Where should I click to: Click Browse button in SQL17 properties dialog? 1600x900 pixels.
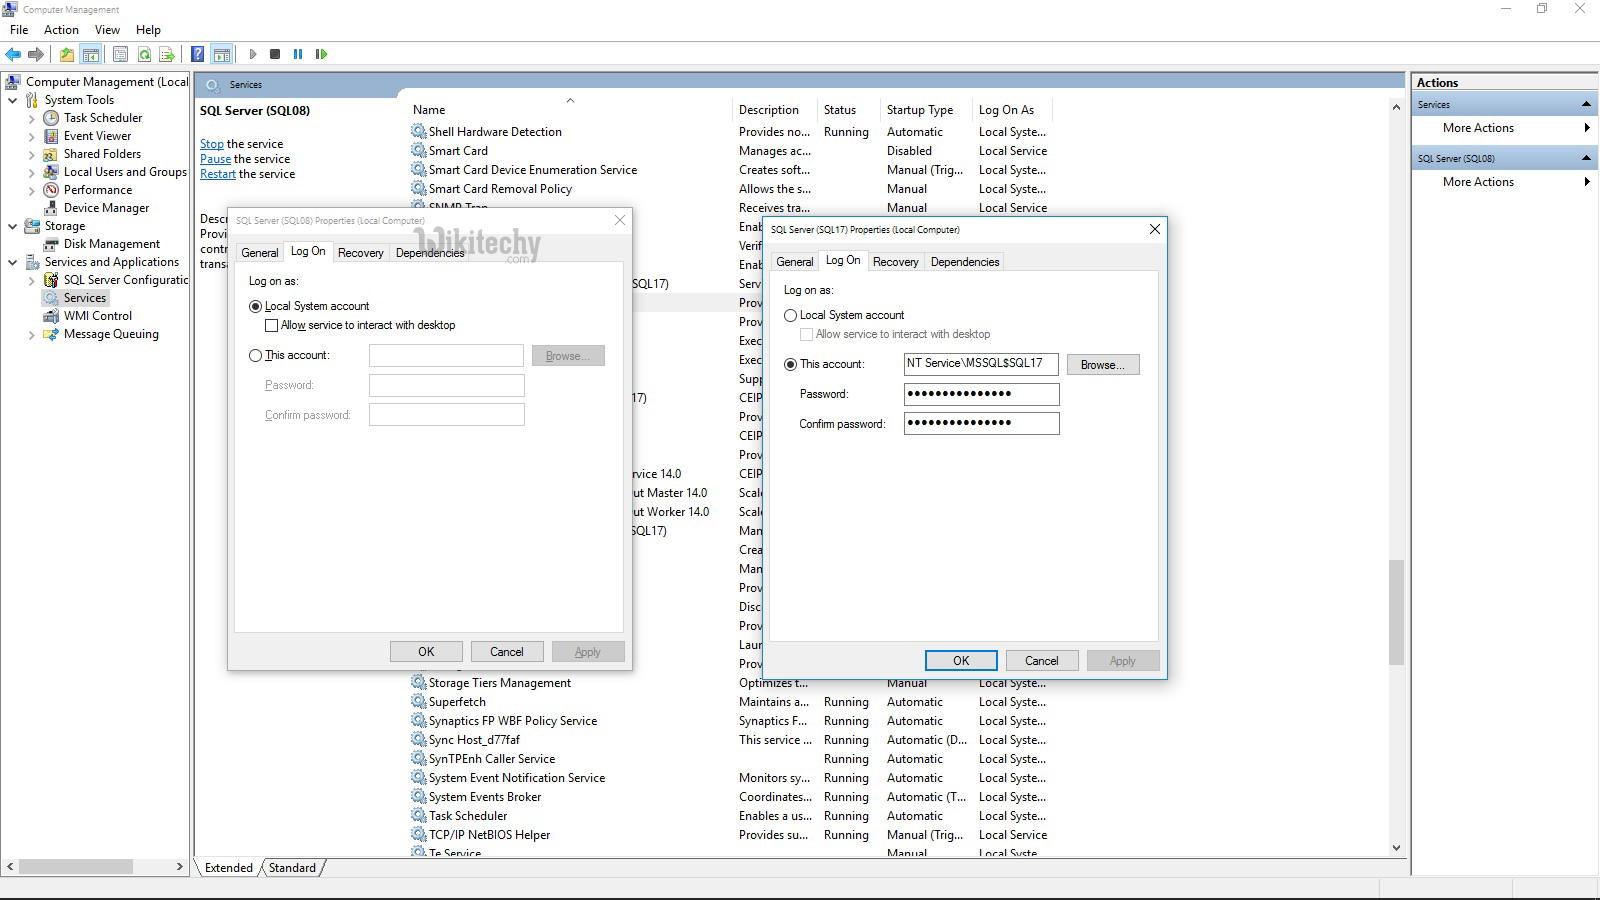[1102, 365]
